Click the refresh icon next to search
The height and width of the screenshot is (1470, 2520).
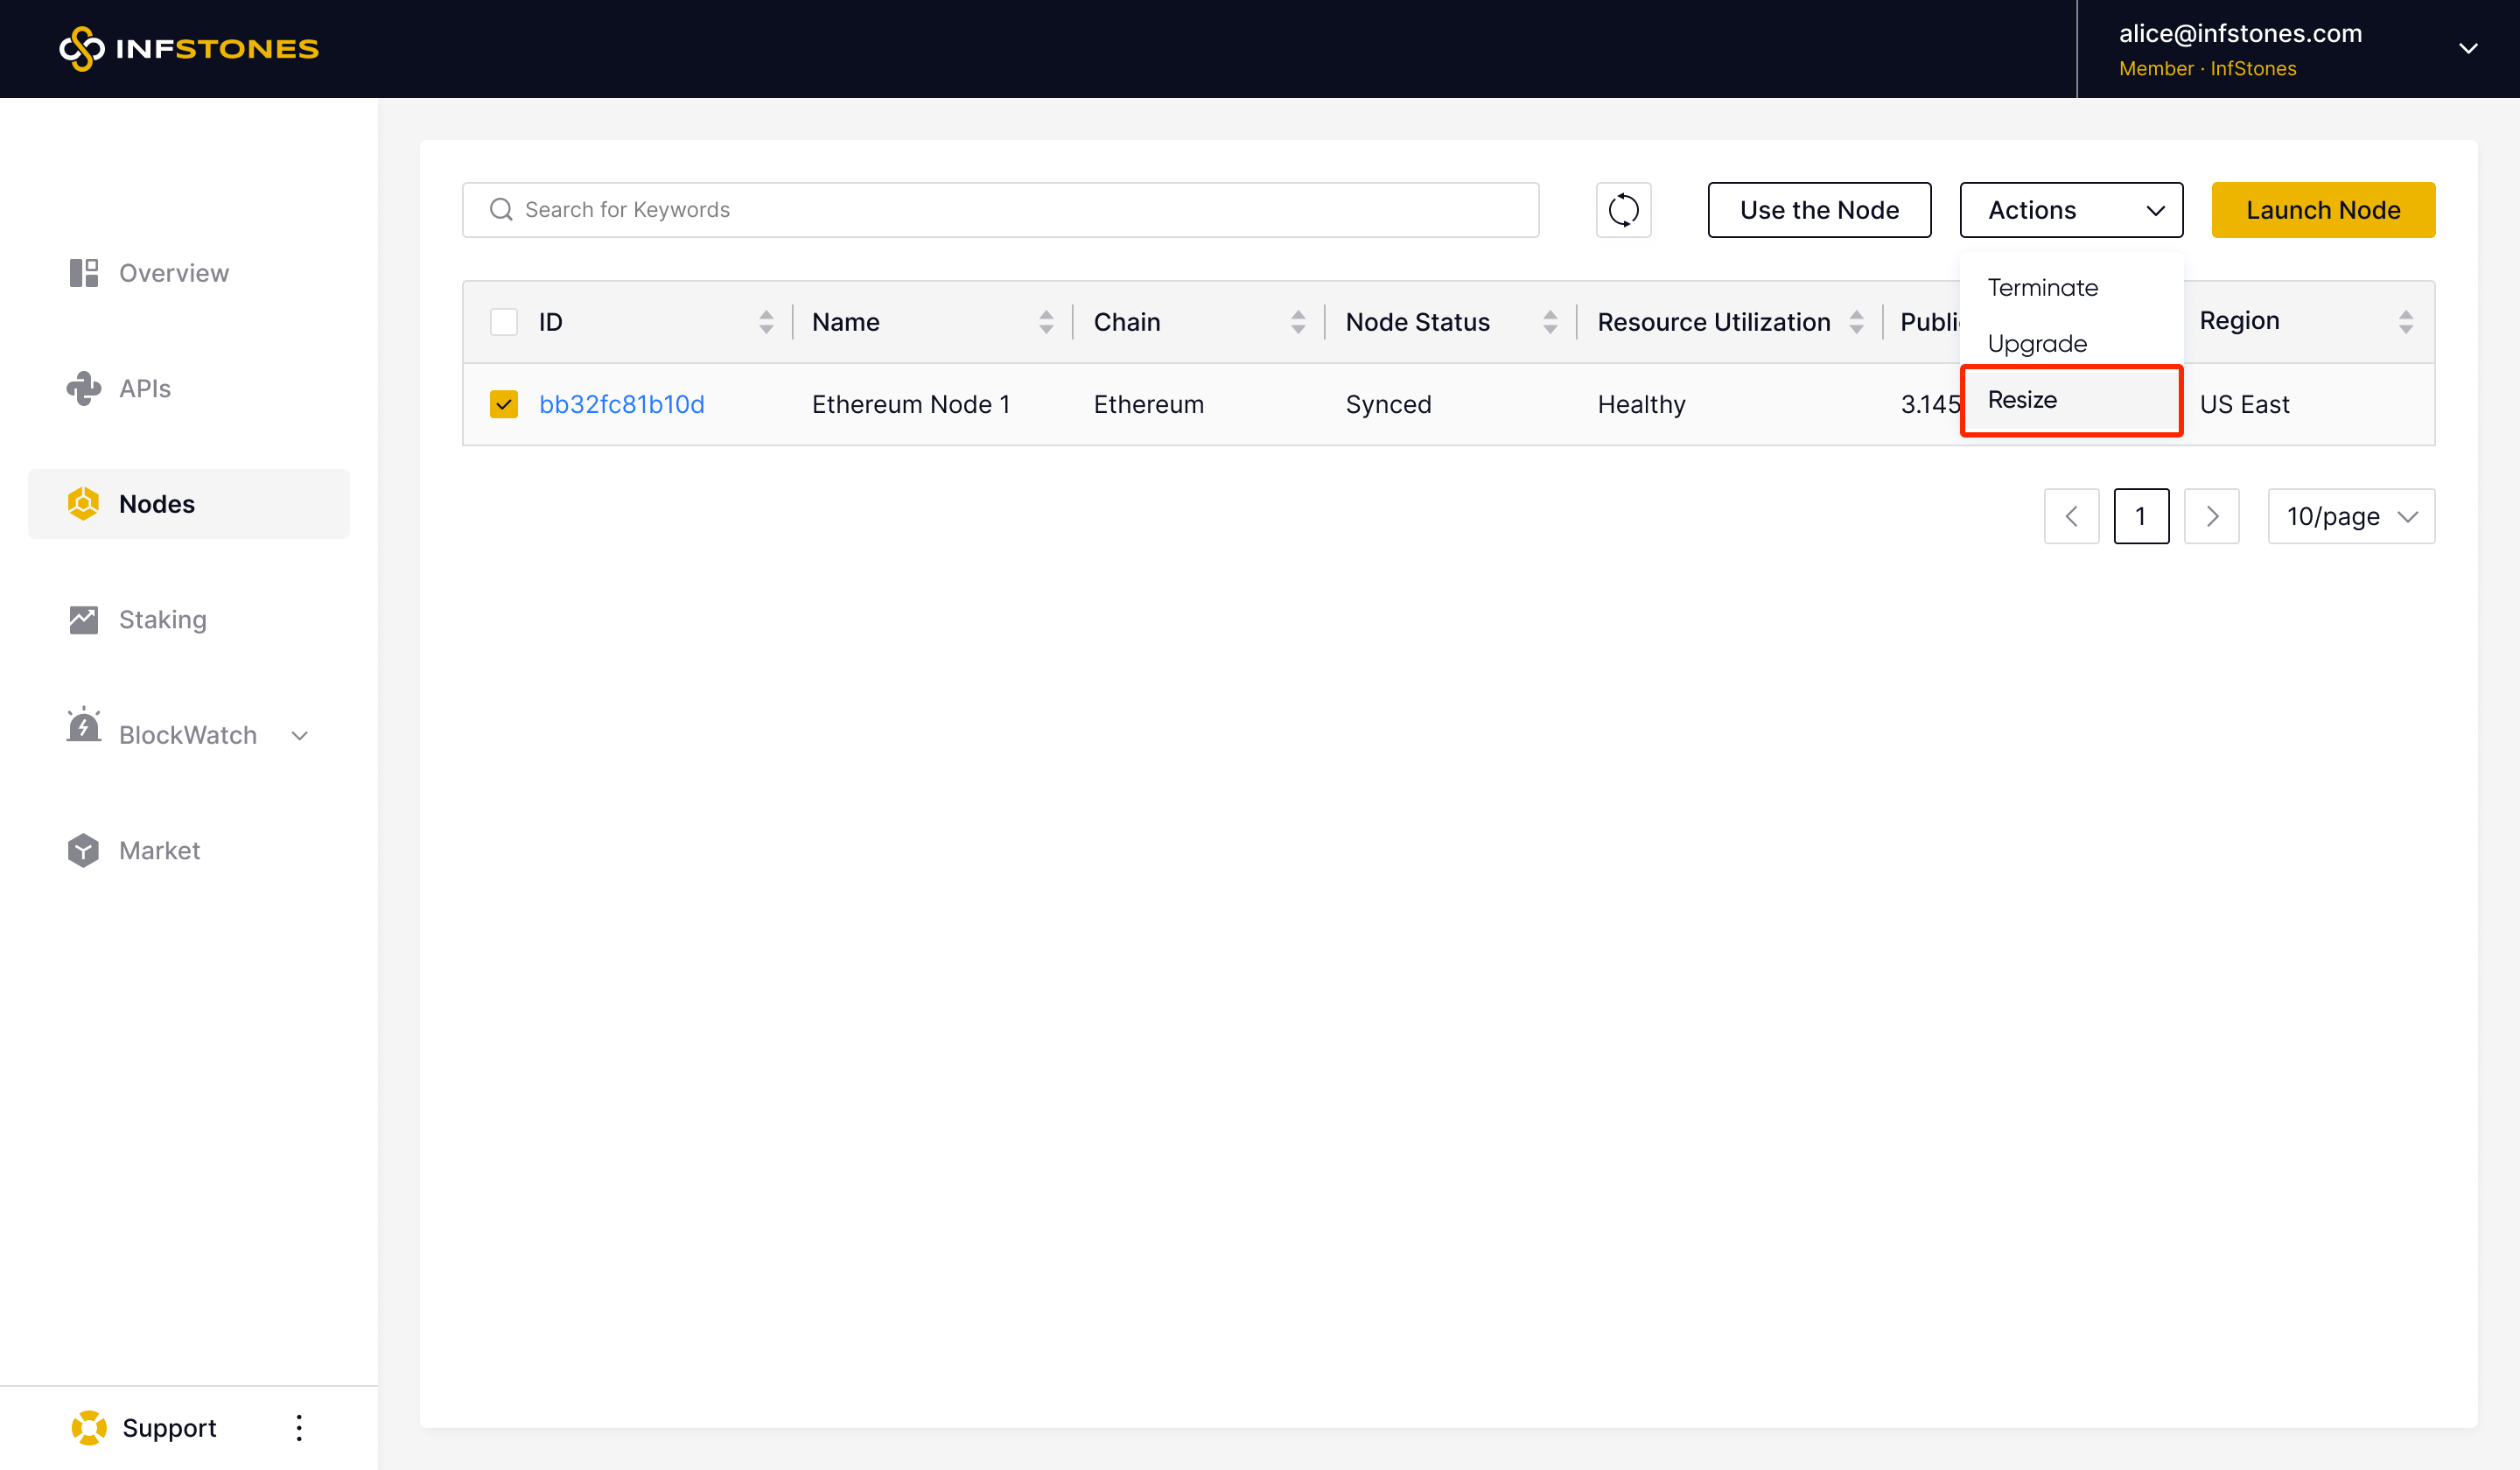[1623, 210]
